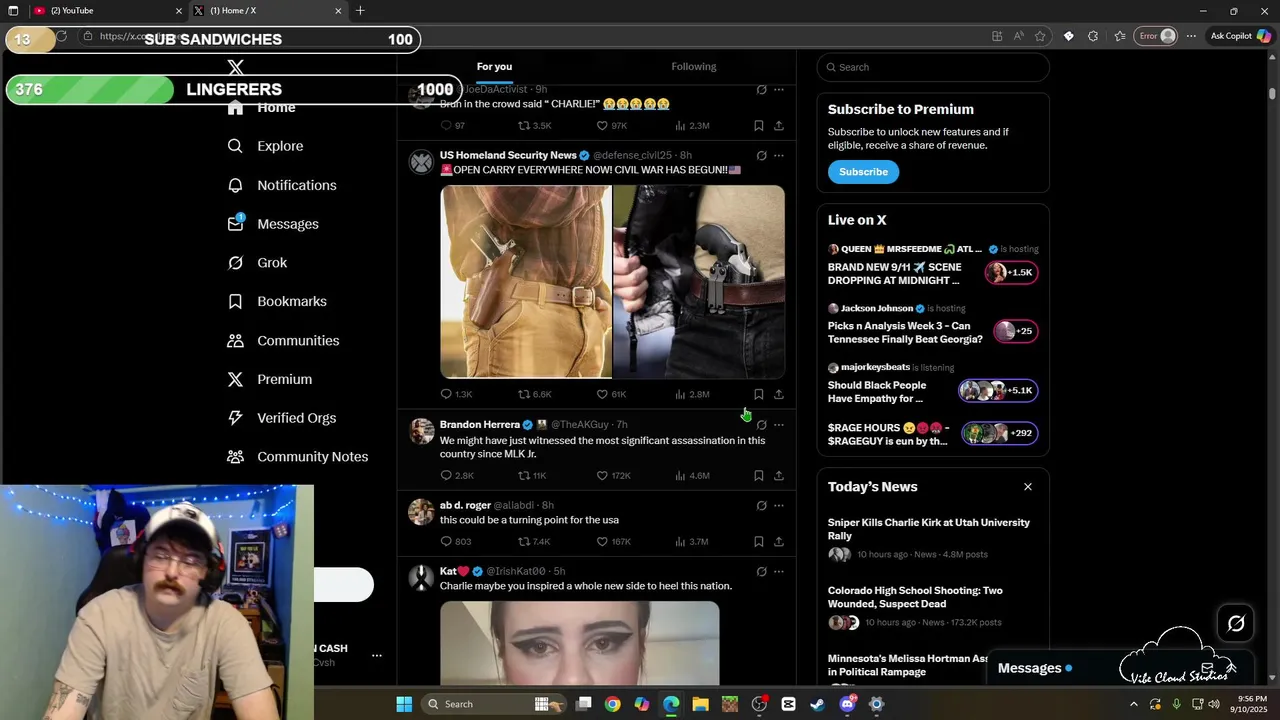The image size is (1280, 720).
Task: Open the Edge settings and more menu
Action: [x=1191, y=36]
